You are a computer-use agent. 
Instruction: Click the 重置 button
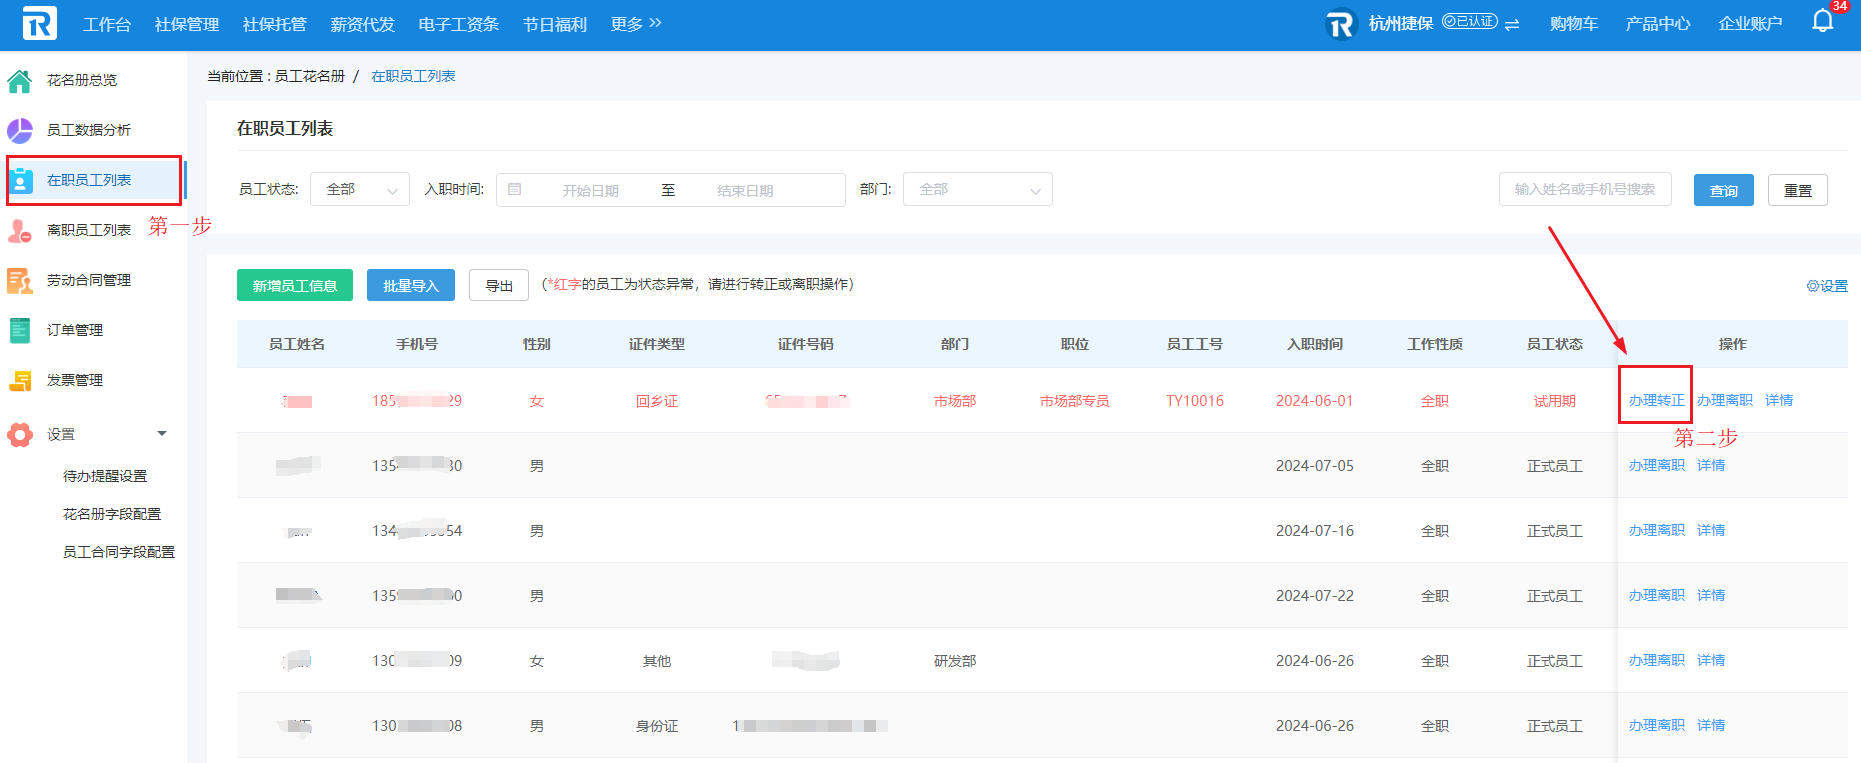tap(1798, 190)
